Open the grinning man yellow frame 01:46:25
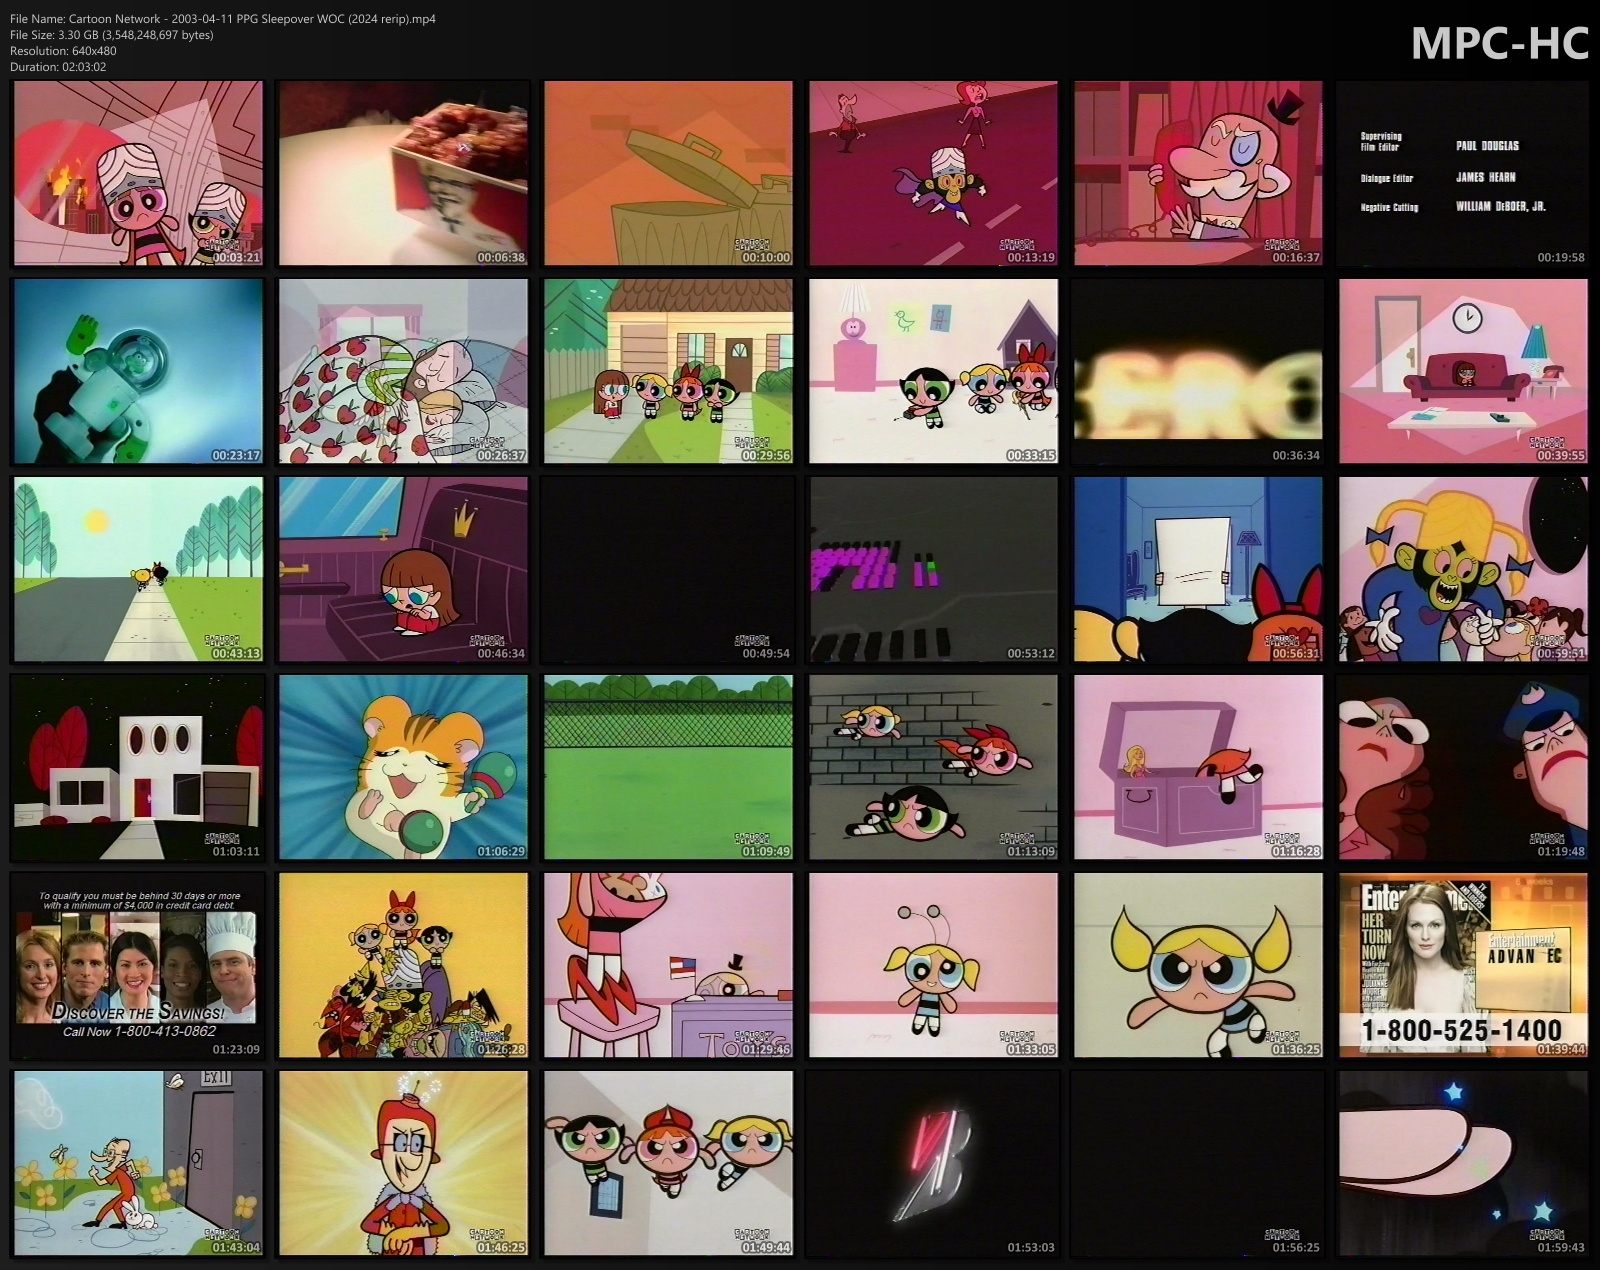 (x=403, y=1164)
